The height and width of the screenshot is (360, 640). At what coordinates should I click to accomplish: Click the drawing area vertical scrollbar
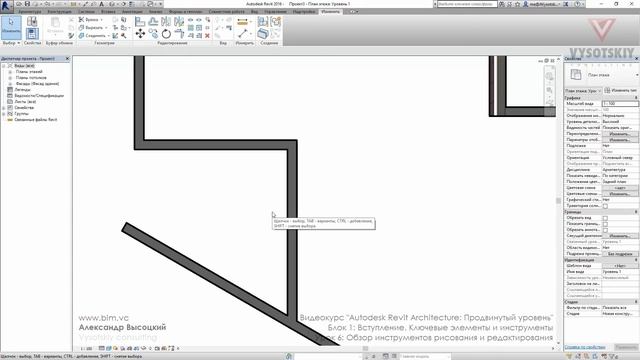coord(558,202)
